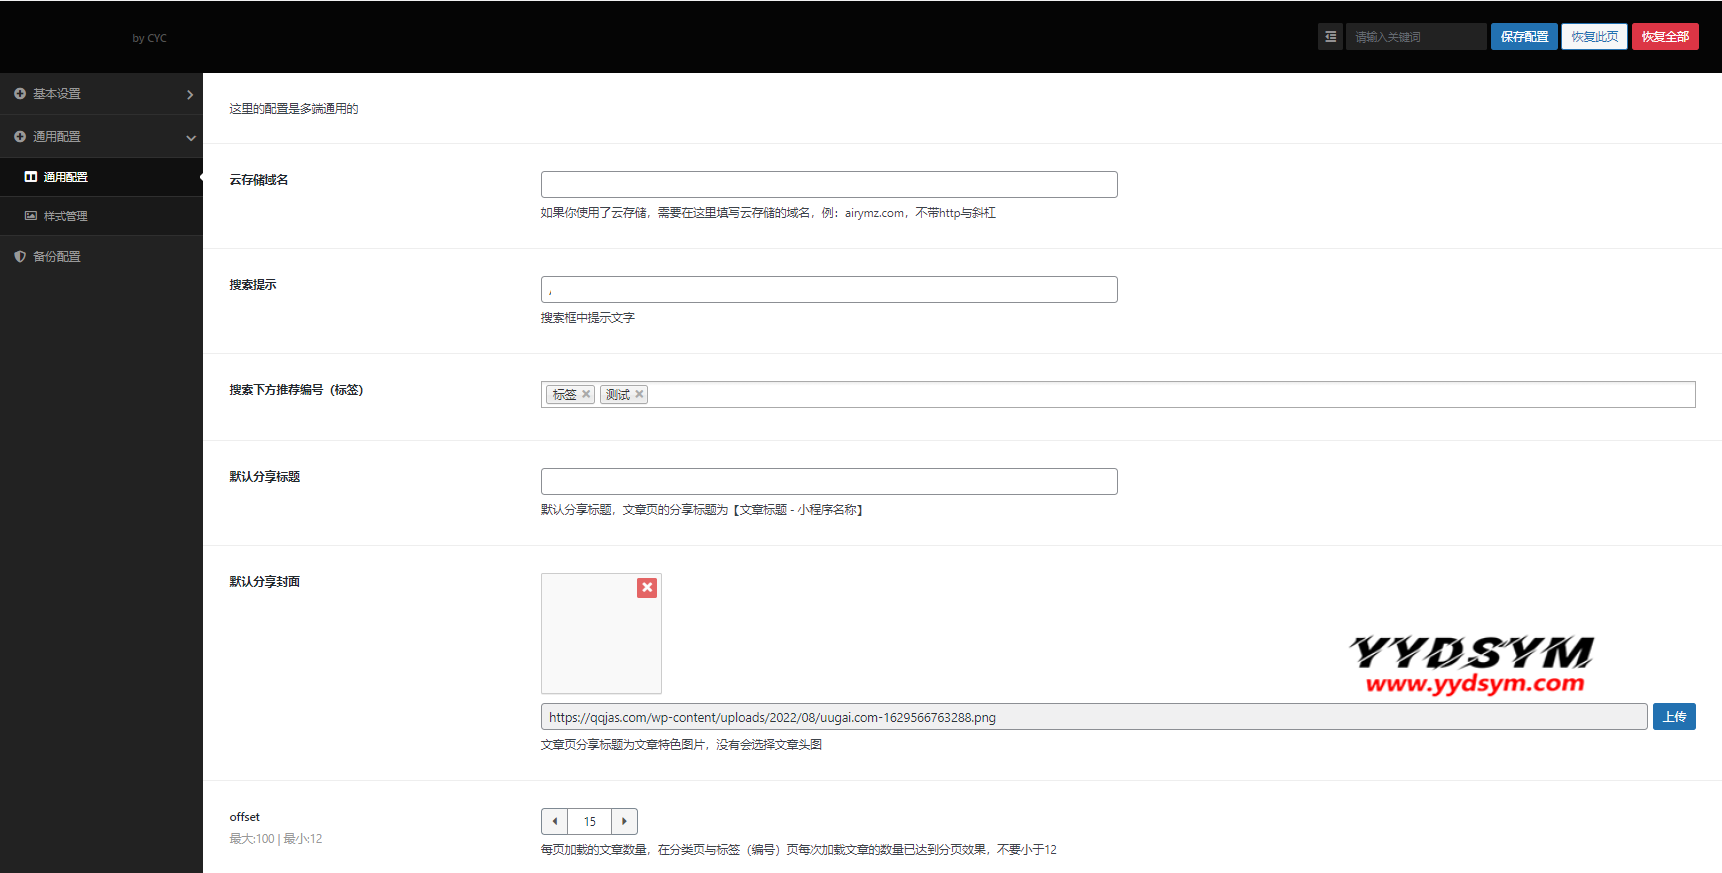Collapse the 通用配置 sidebar section
Image resolution: width=1722 pixels, height=873 pixels.
[x=101, y=136]
